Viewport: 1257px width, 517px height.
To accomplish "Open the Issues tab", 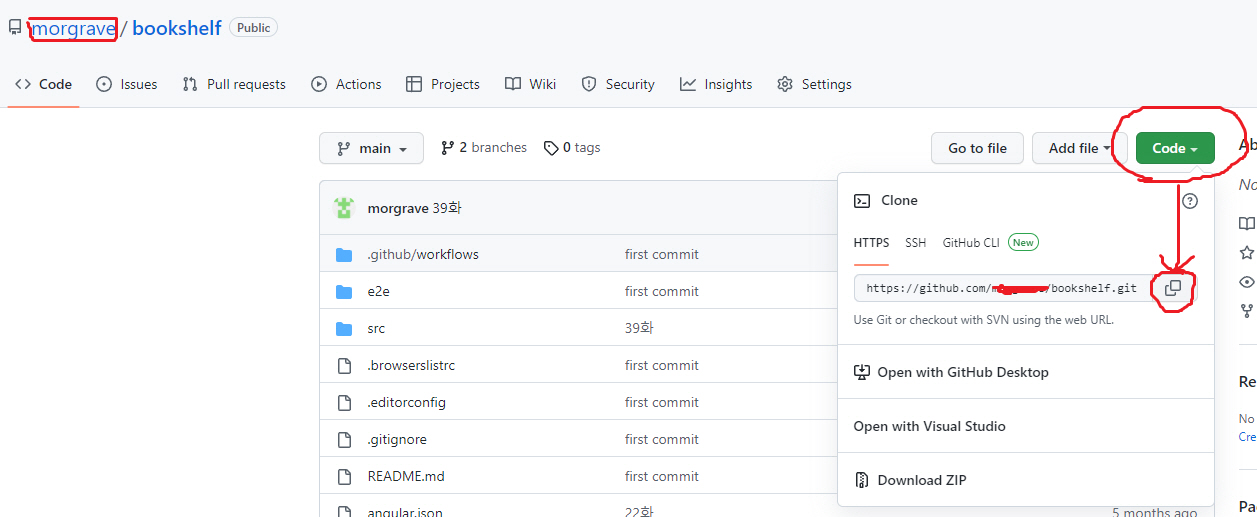I will tap(127, 84).
